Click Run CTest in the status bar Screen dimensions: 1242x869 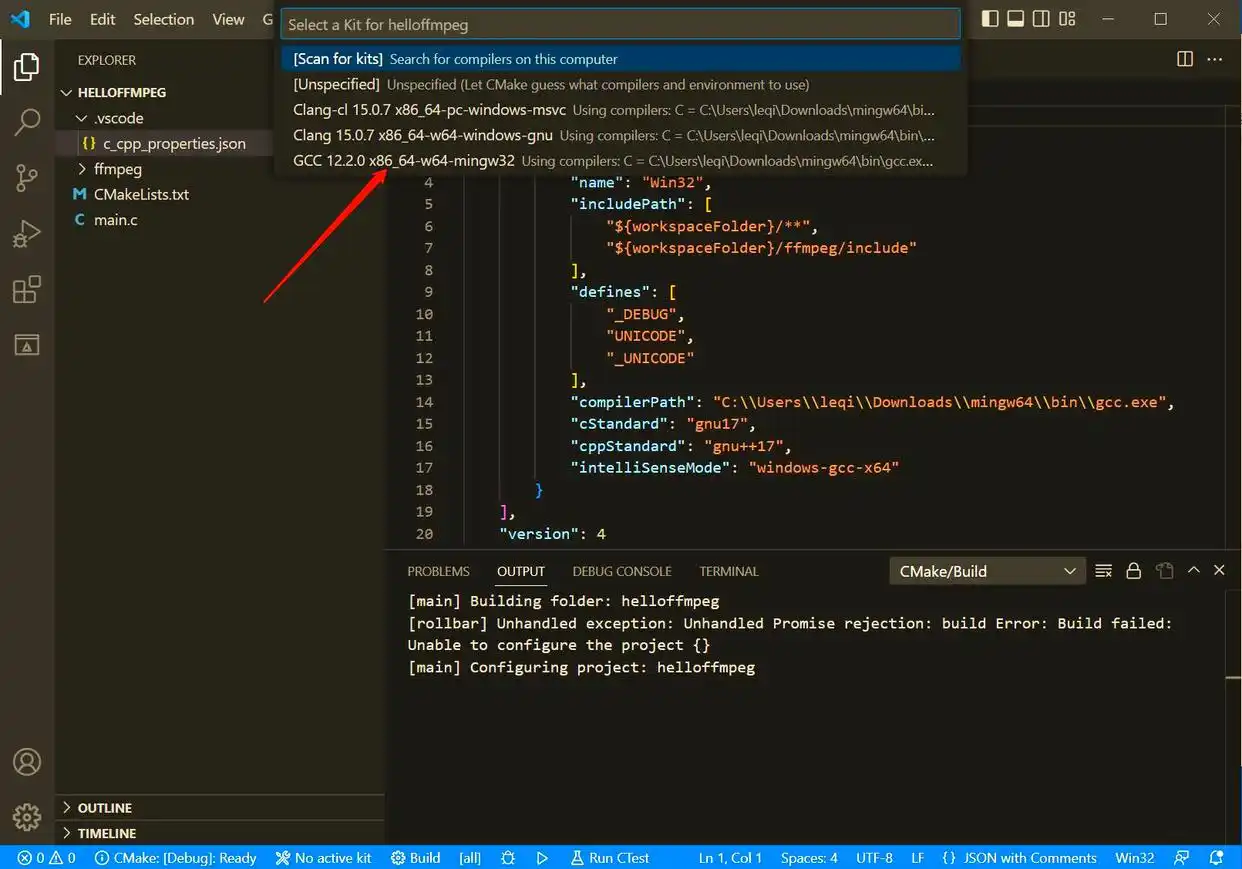point(609,858)
